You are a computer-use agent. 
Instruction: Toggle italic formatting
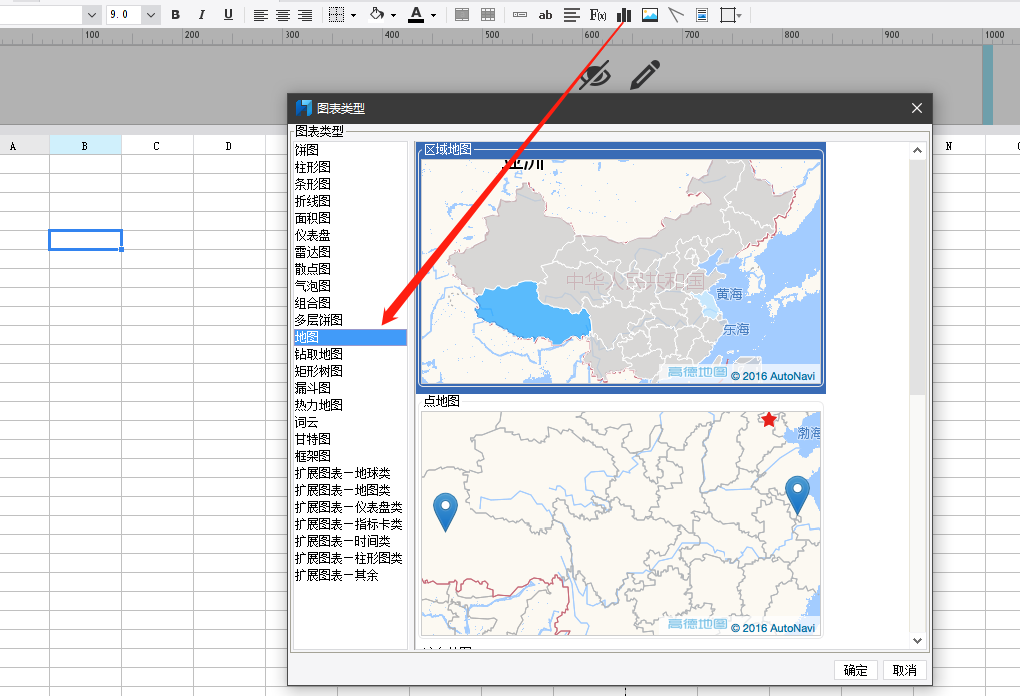coord(202,14)
